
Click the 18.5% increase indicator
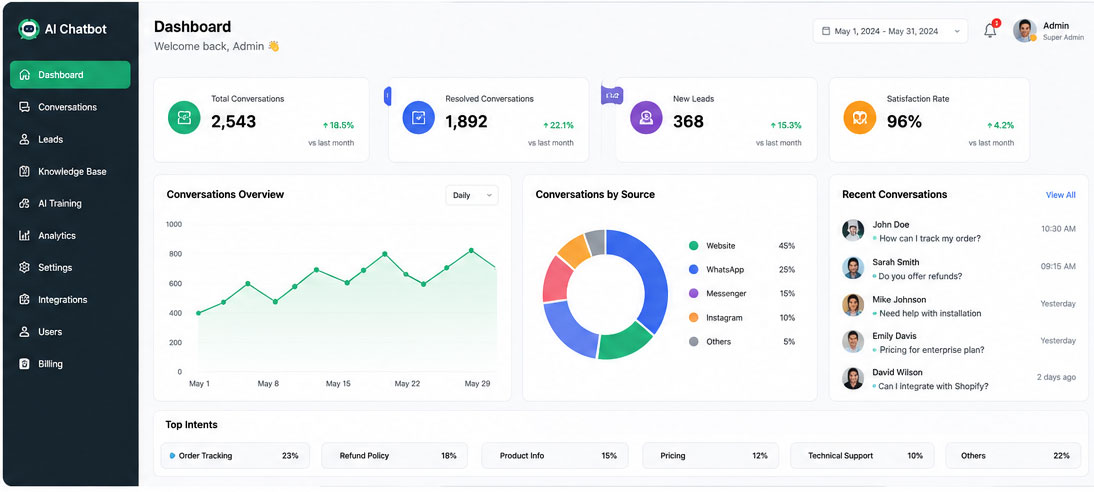(x=338, y=126)
